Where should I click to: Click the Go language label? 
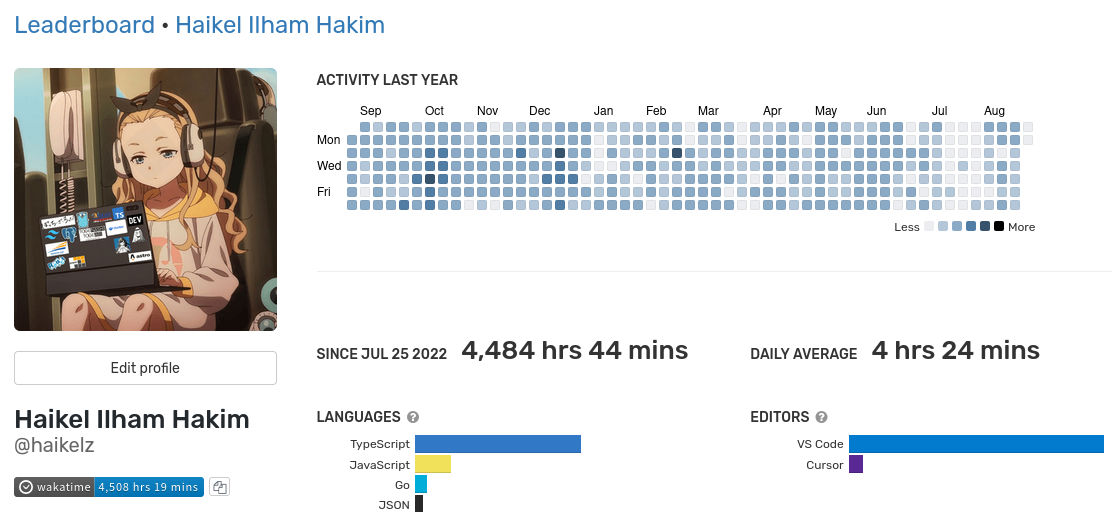click(x=403, y=486)
